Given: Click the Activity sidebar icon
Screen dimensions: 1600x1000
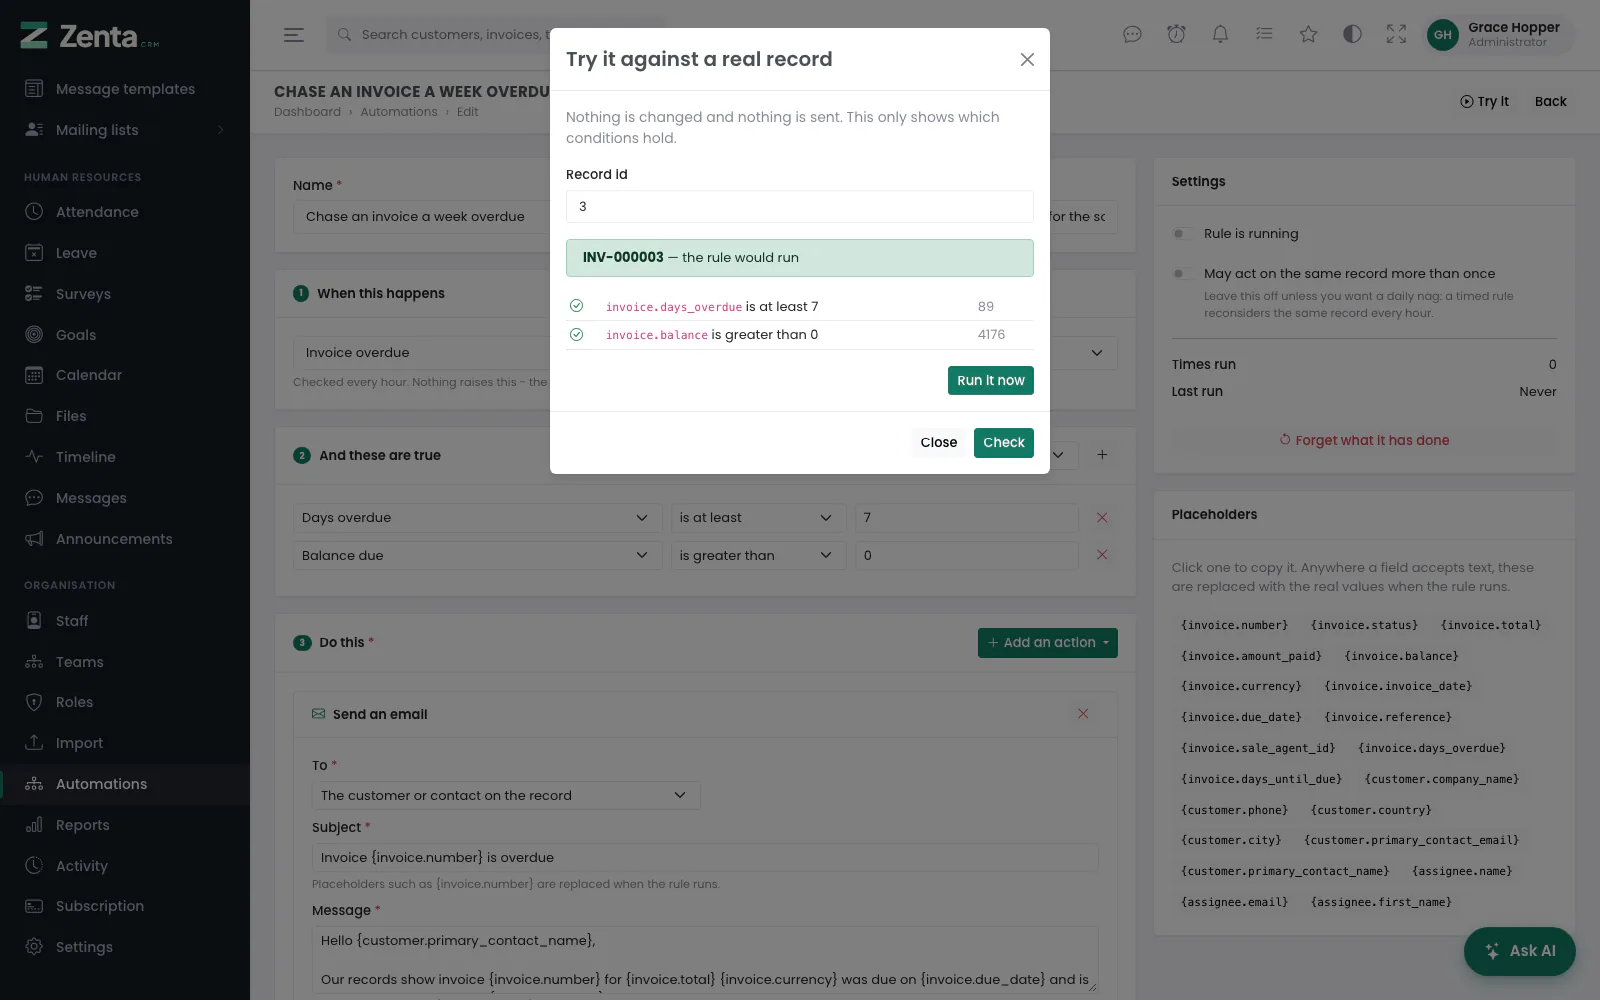Looking at the screenshot, I should [x=34, y=866].
